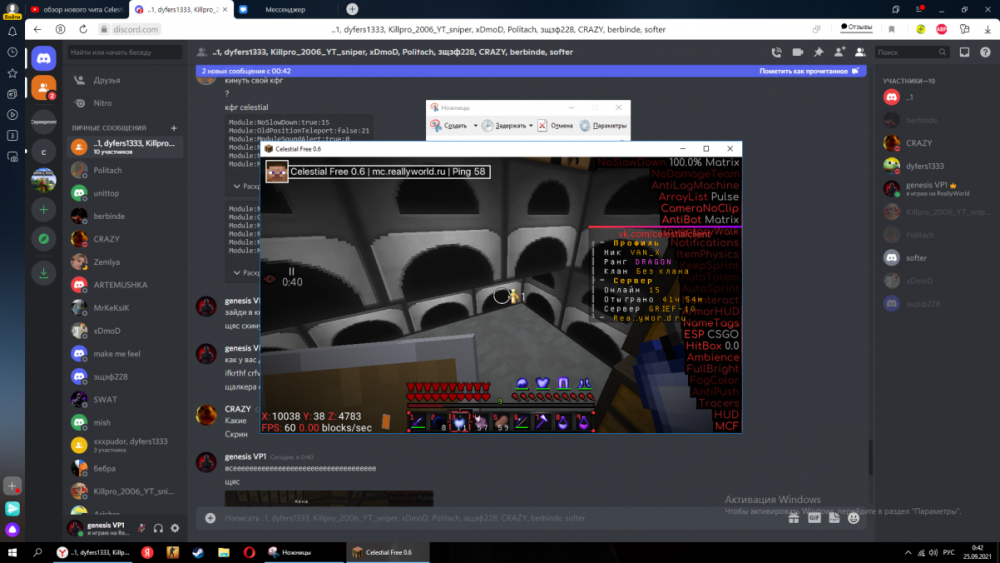This screenshot has height=563, width=1000.
Task: Click the chat scrollbar thumb
Action: tap(870, 457)
